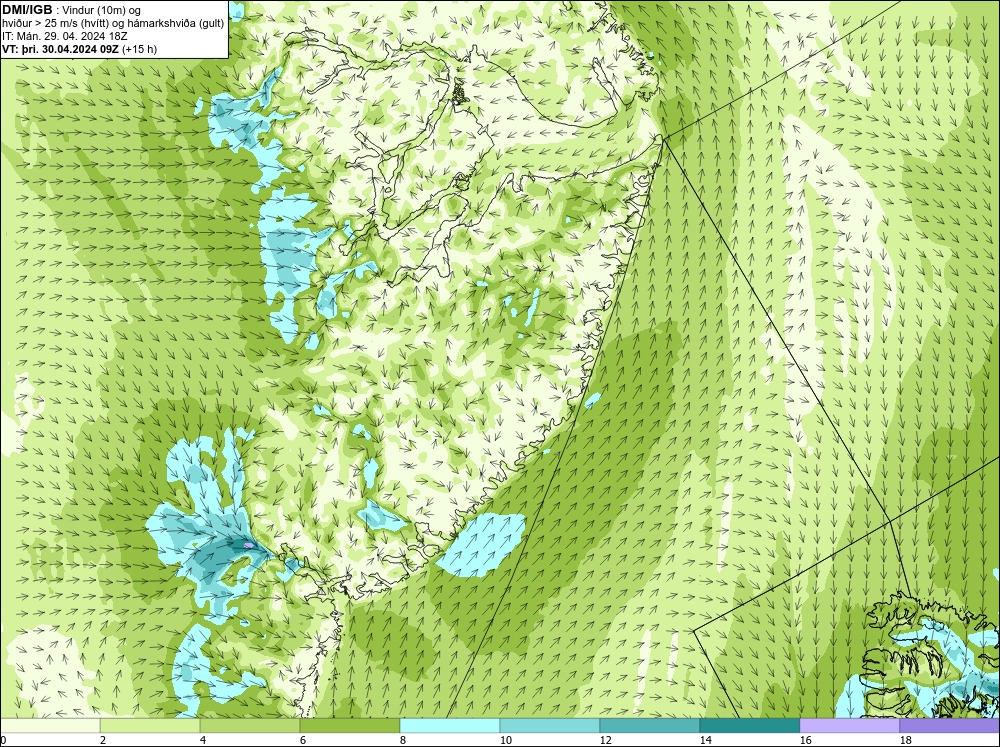Screen dimensions: 1000x747
Task: Click the legend label '2'
Action: pos(103,740)
